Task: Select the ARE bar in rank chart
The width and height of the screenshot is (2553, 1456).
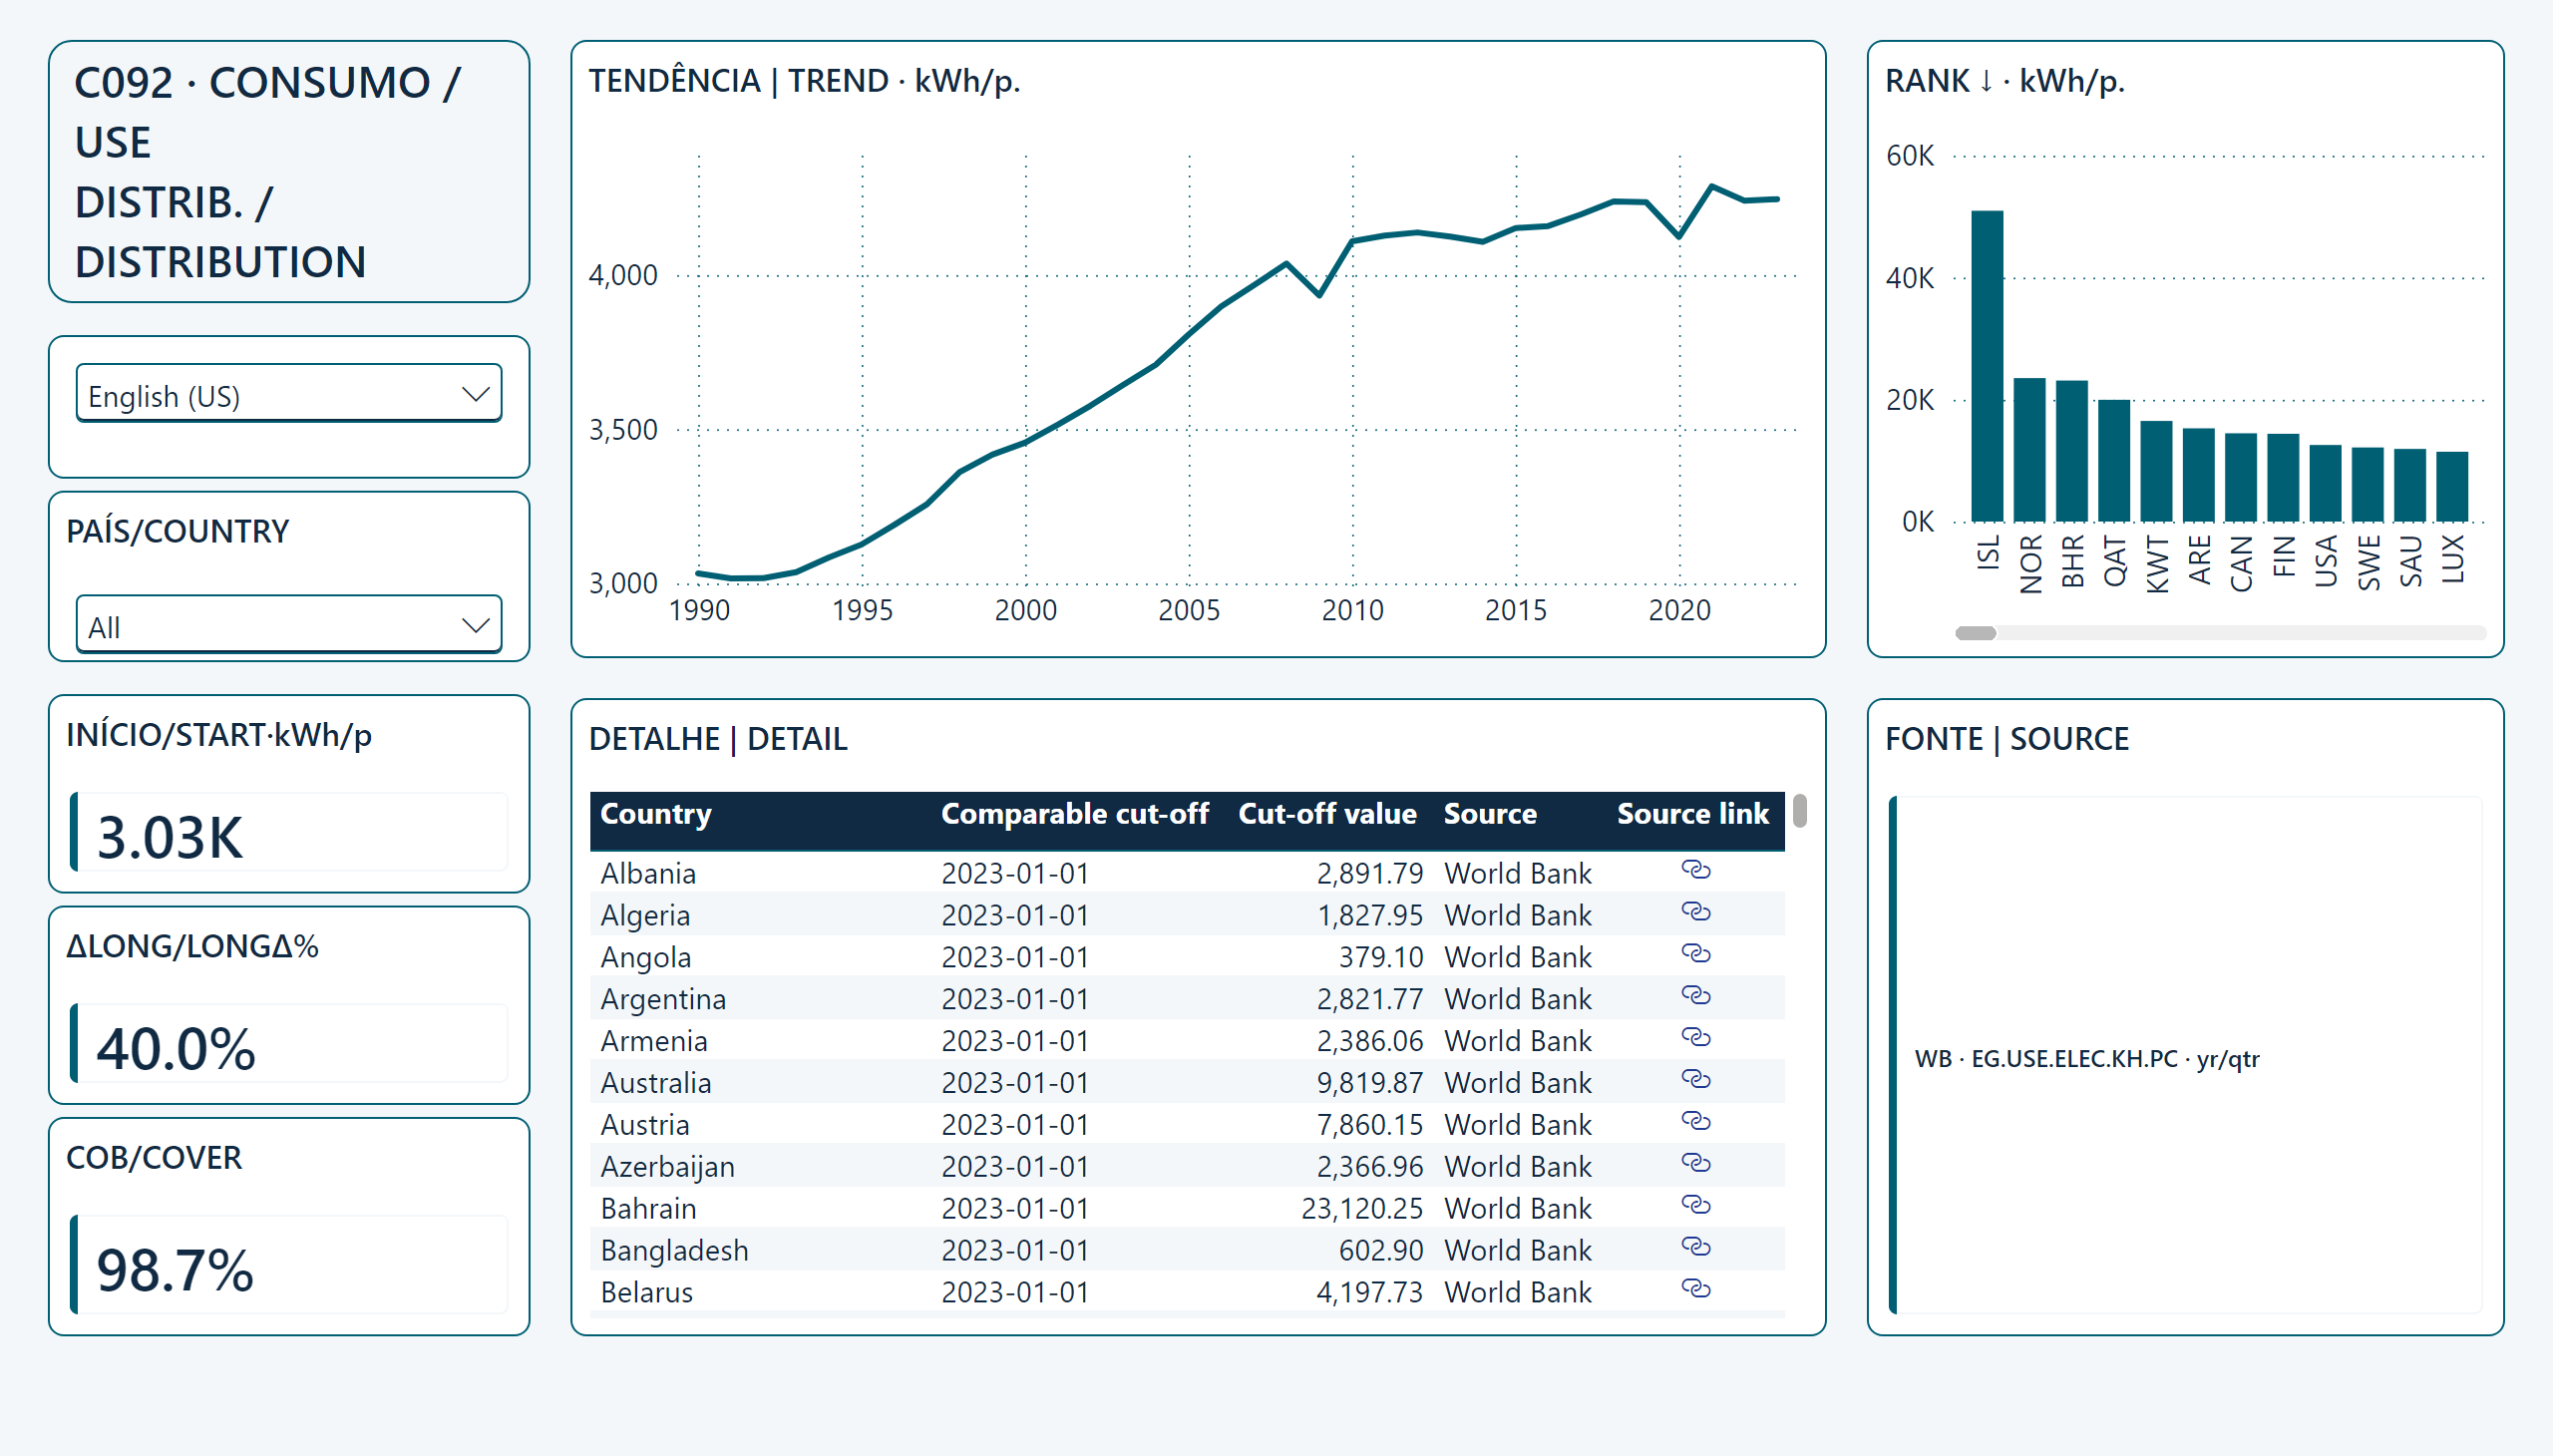Action: [2199, 475]
